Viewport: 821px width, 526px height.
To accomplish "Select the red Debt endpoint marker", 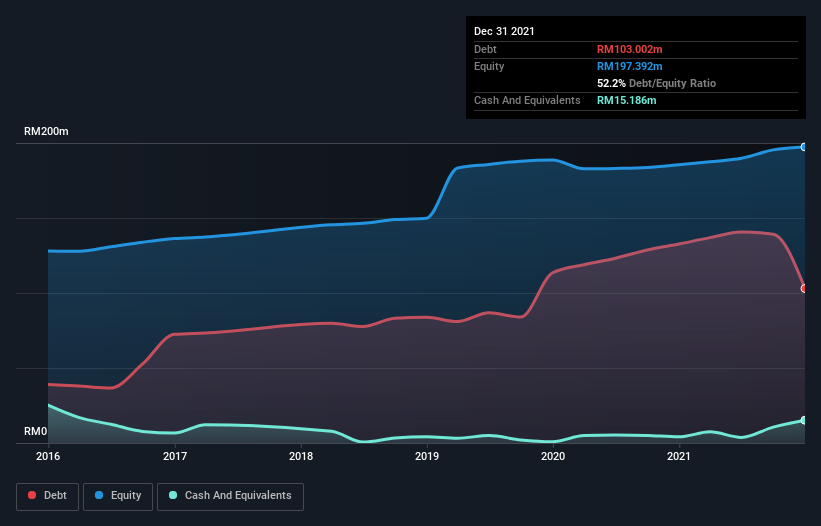I will [x=804, y=288].
